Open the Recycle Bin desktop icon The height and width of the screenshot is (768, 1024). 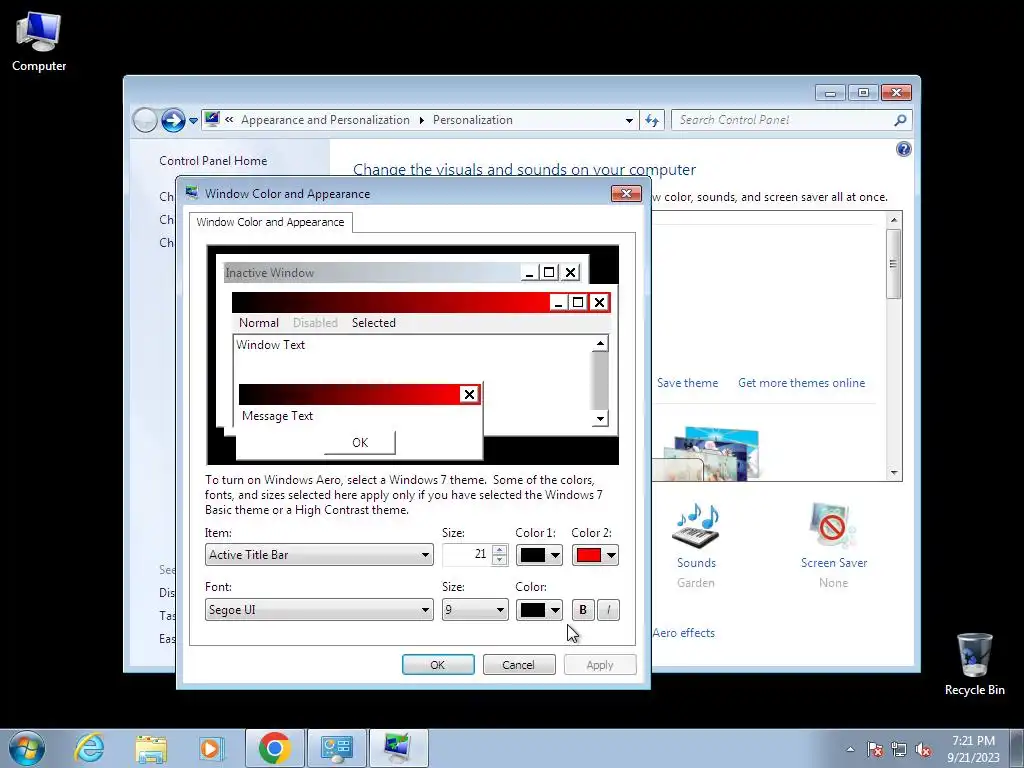(x=974, y=664)
